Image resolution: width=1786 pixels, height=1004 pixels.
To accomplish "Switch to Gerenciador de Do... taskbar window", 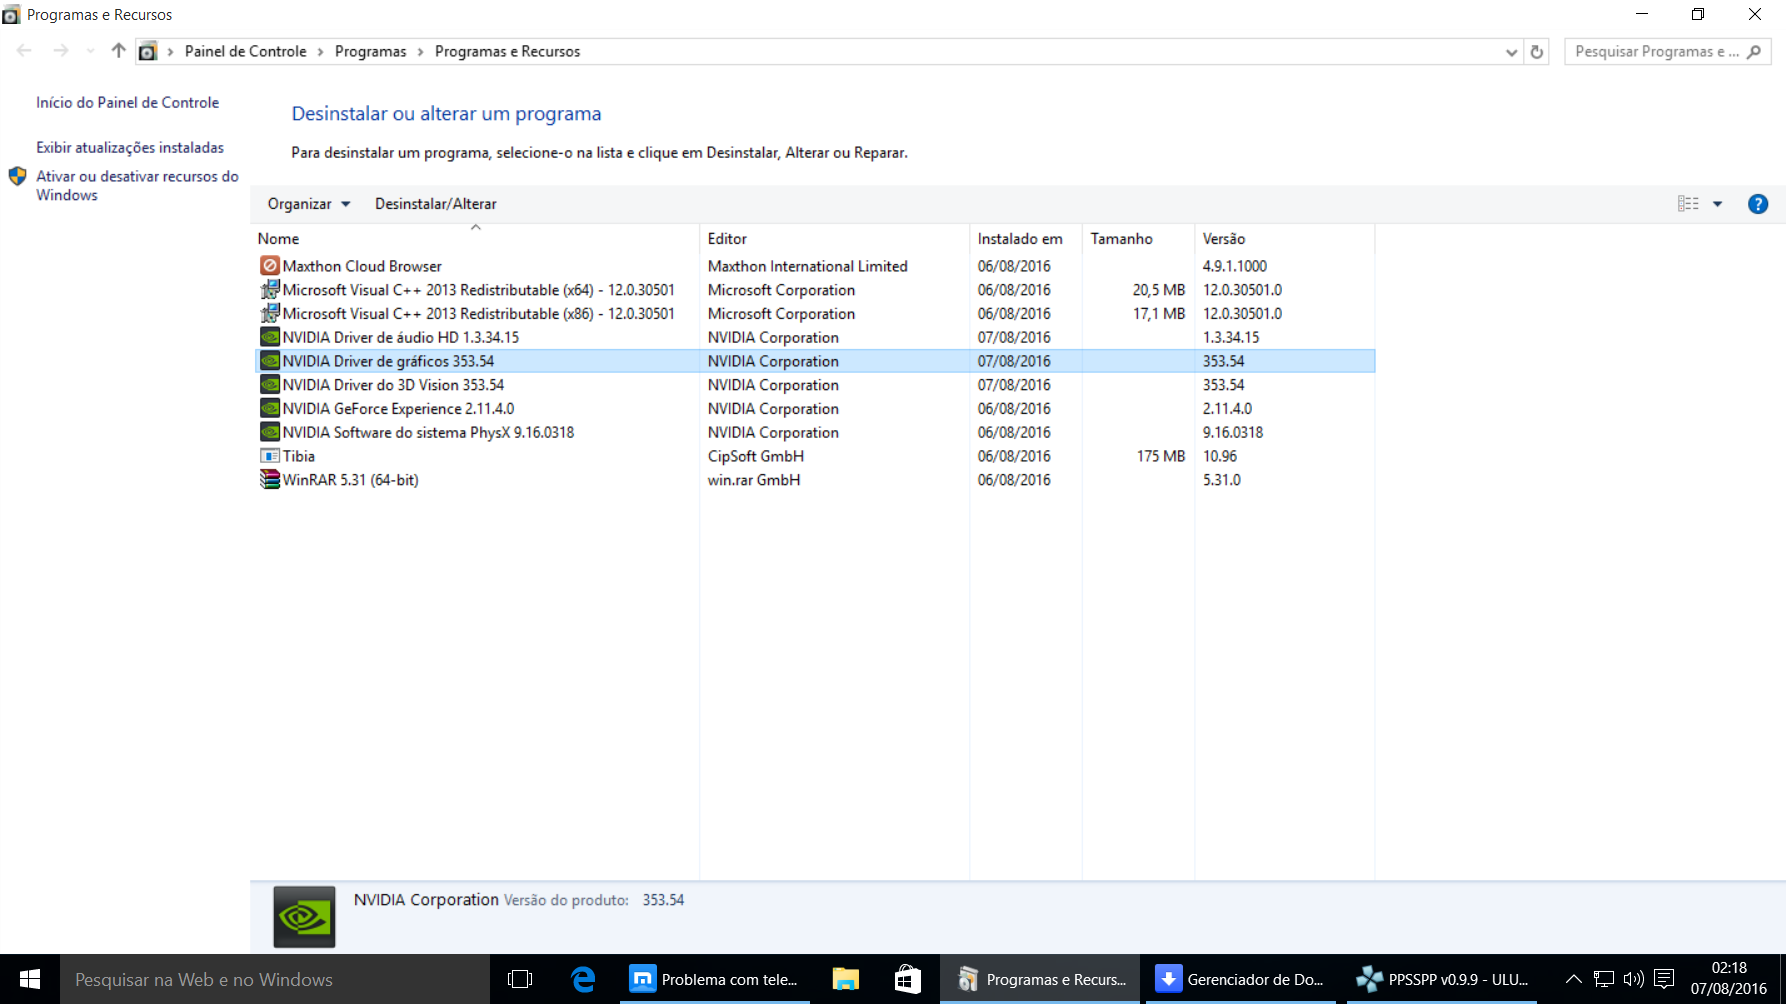I will coord(1239,980).
